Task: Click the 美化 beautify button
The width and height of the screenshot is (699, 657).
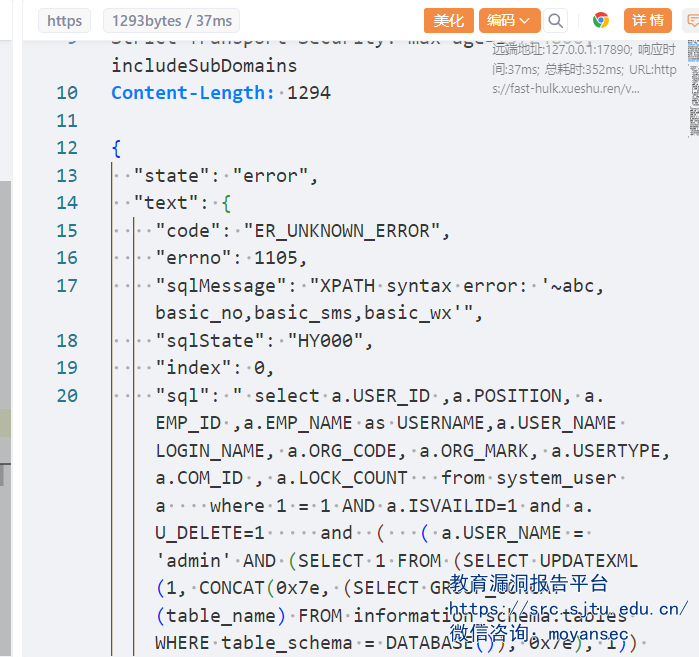Action: point(448,21)
